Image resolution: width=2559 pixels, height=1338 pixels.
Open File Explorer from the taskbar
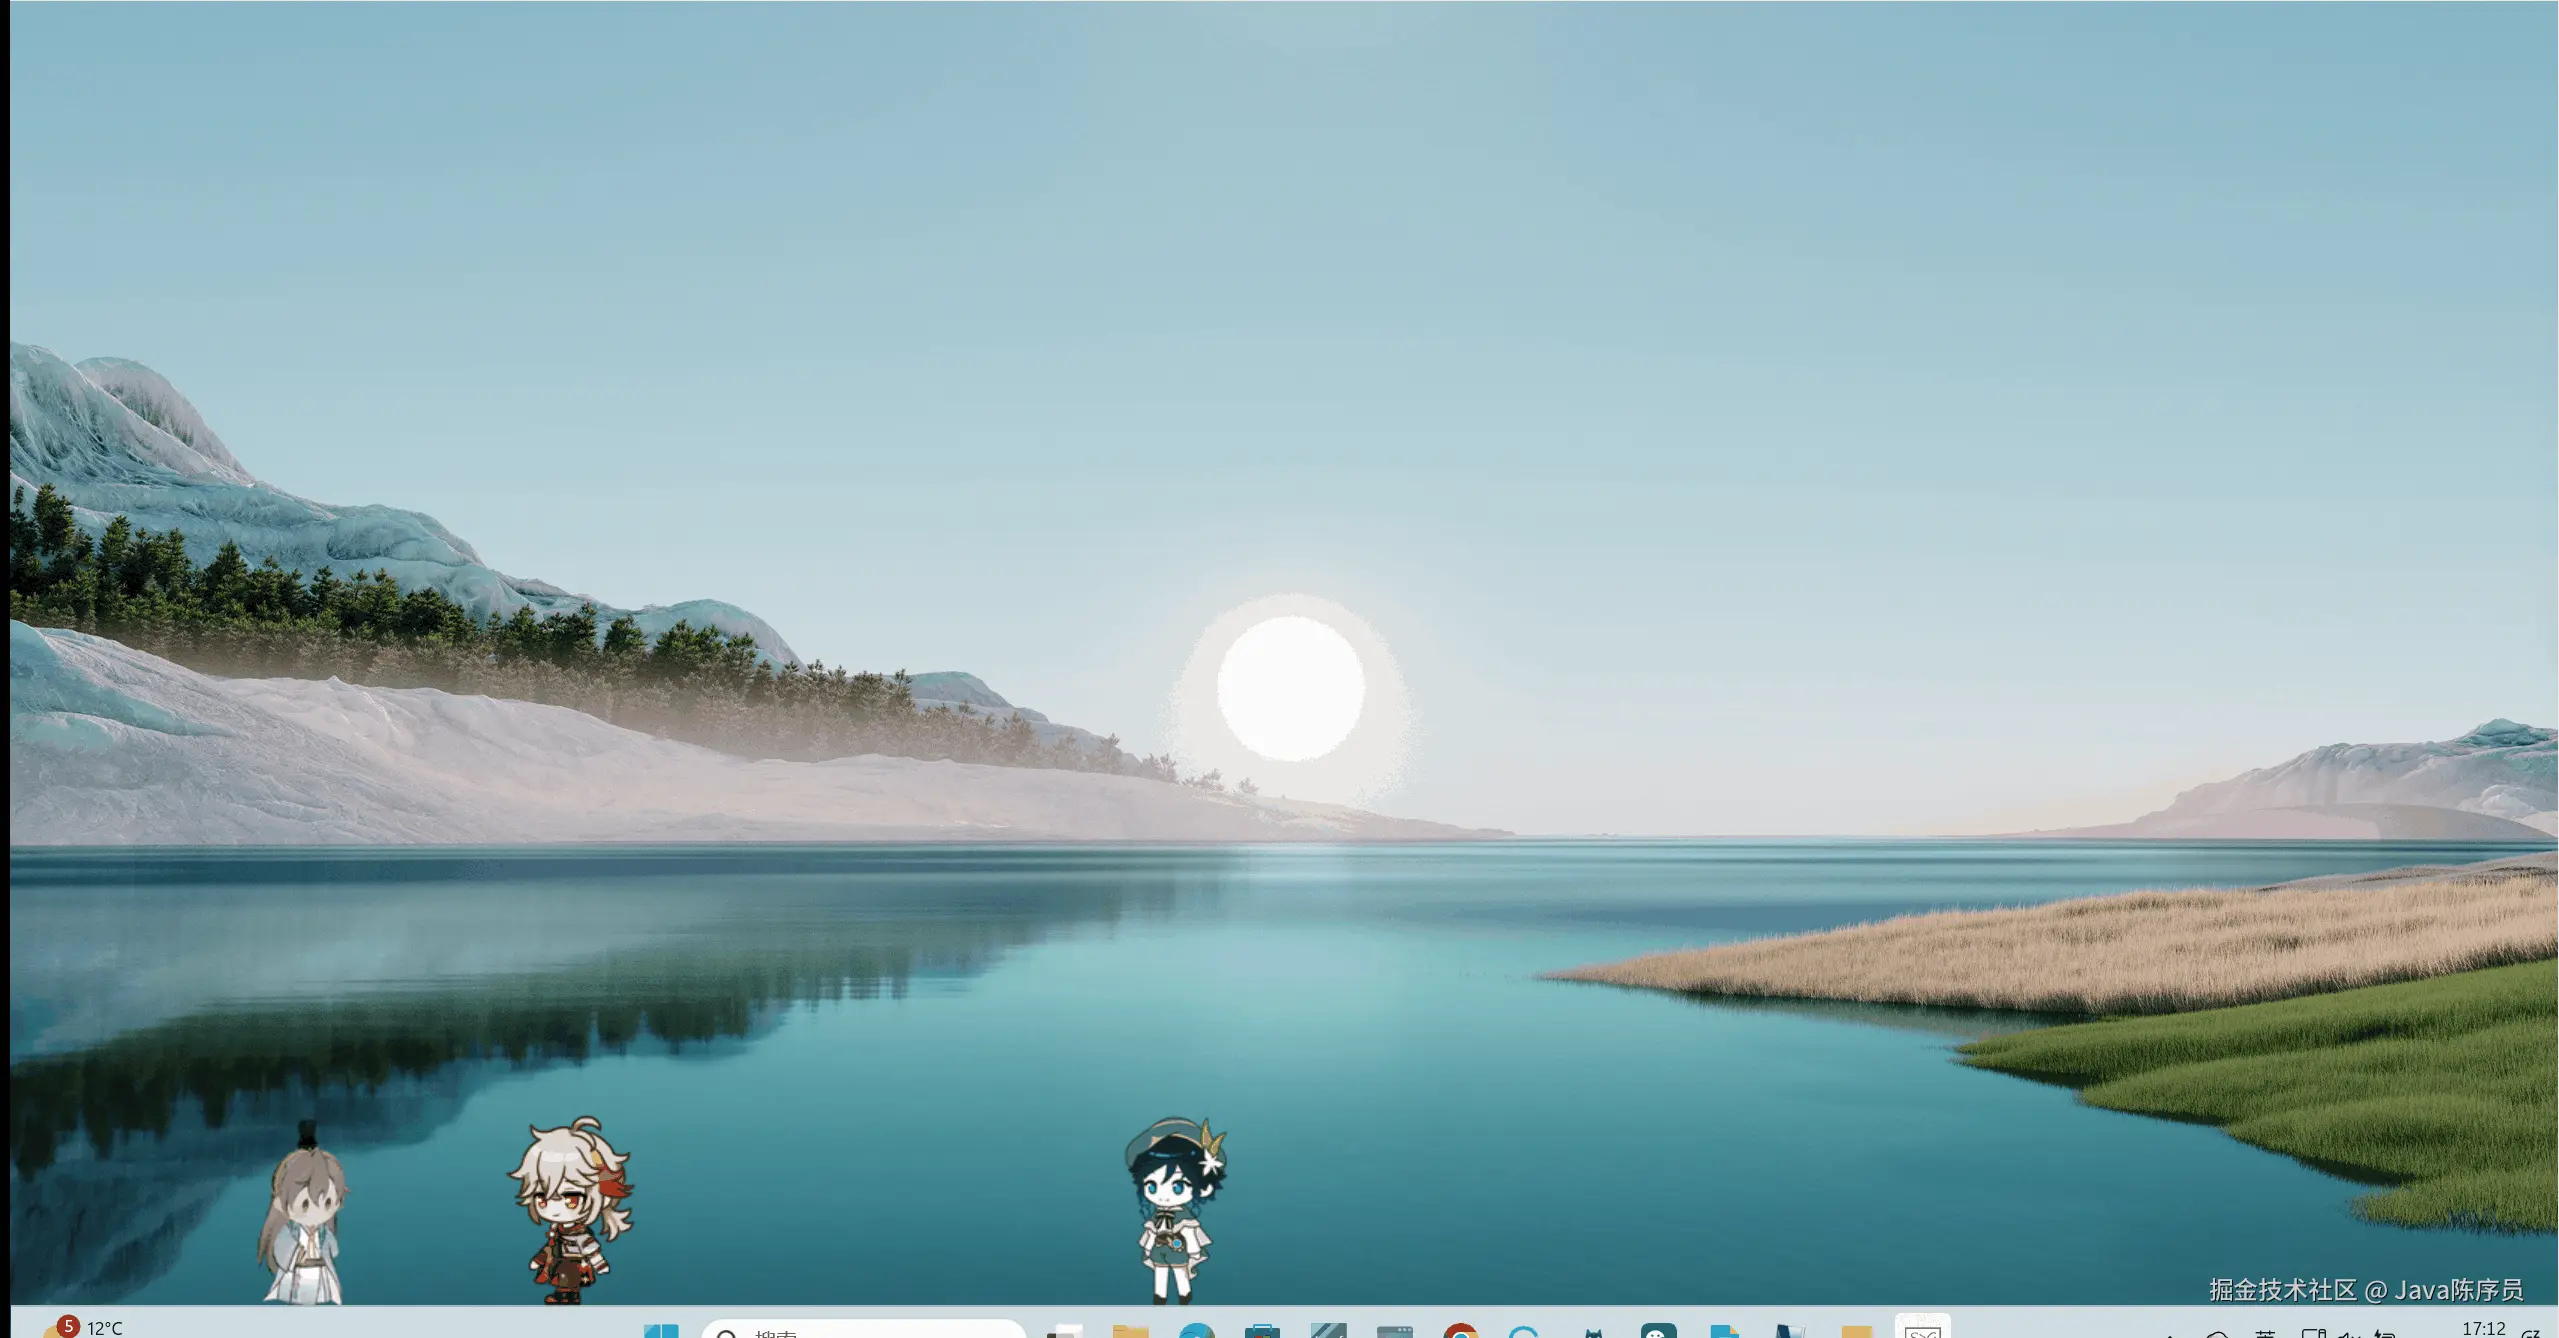1130,1331
